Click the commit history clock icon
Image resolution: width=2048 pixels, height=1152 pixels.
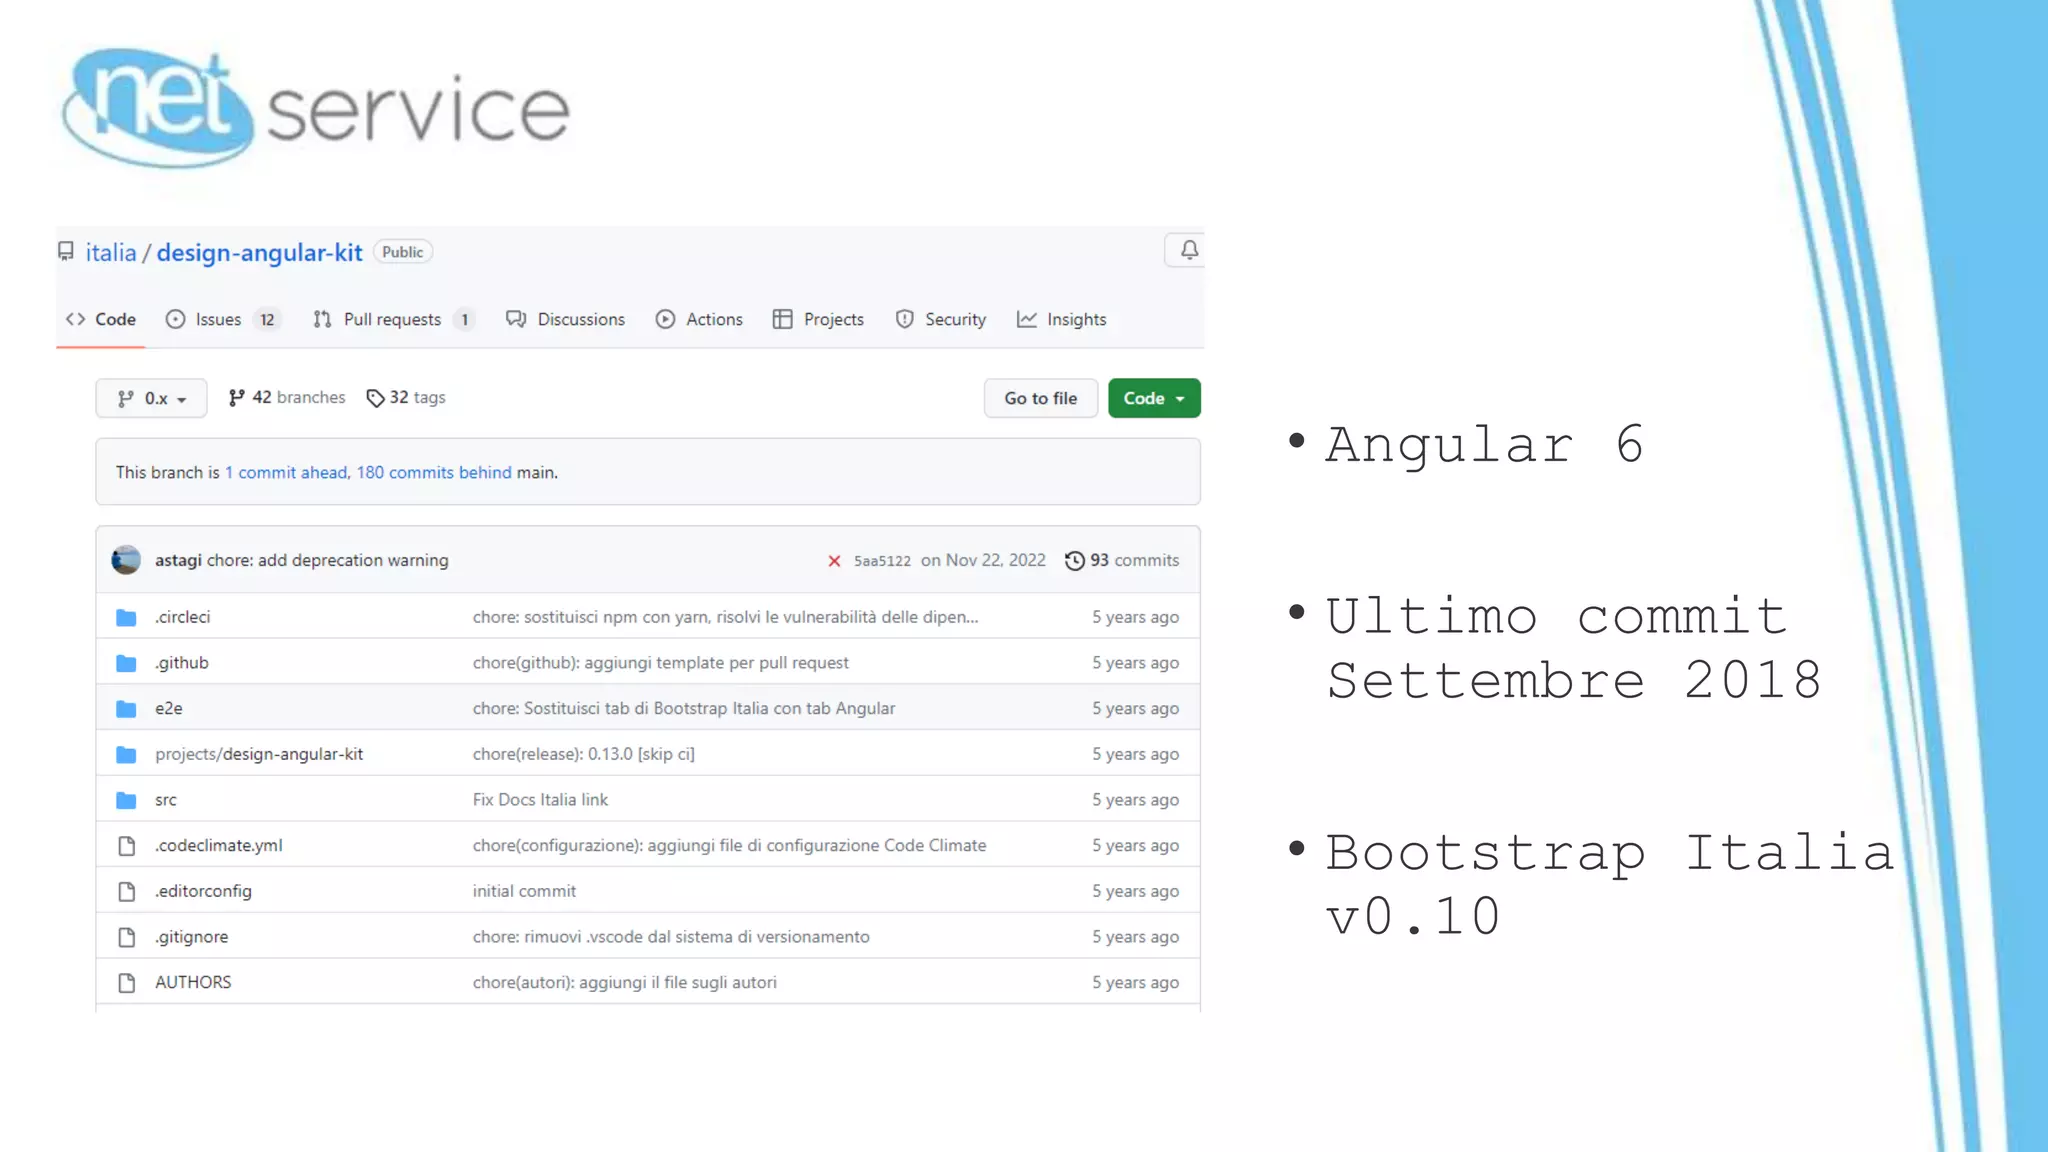[x=1075, y=561]
